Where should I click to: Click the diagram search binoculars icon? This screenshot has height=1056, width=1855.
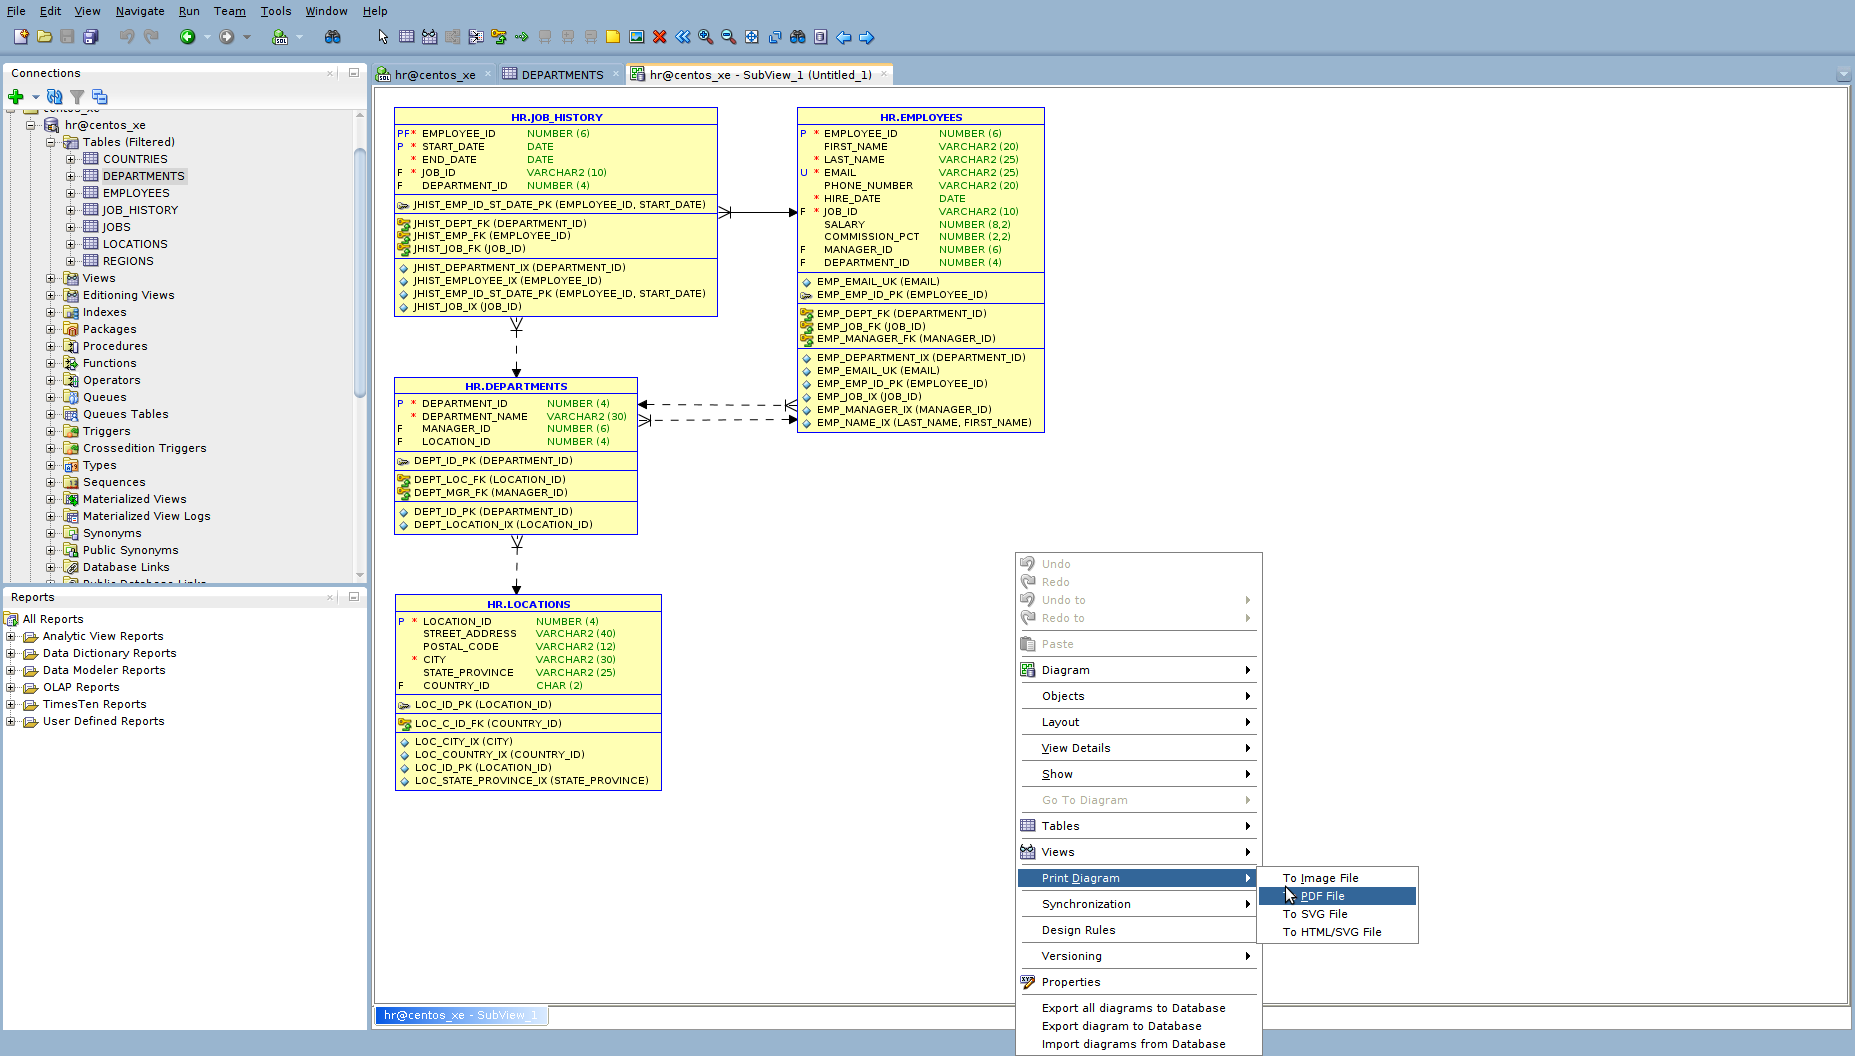click(797, 37)
